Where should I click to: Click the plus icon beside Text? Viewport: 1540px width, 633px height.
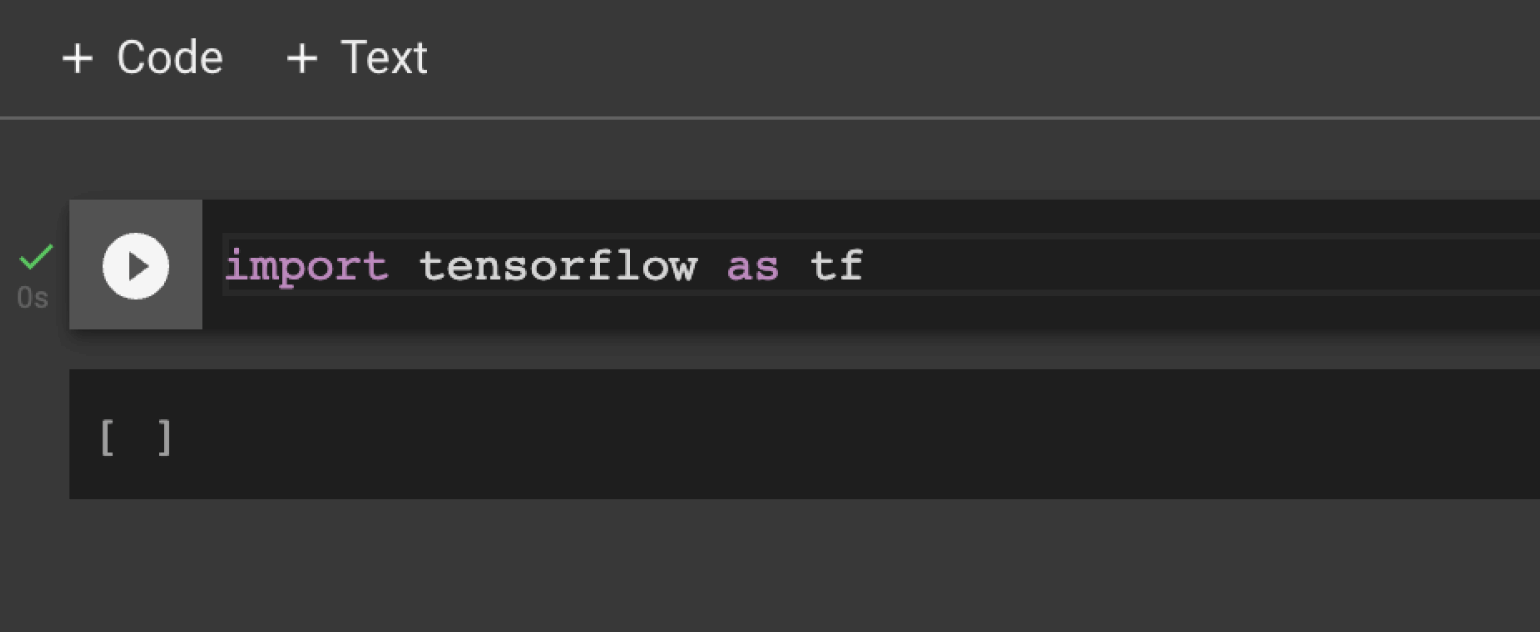pyautogui.click(x=302, y=59)
